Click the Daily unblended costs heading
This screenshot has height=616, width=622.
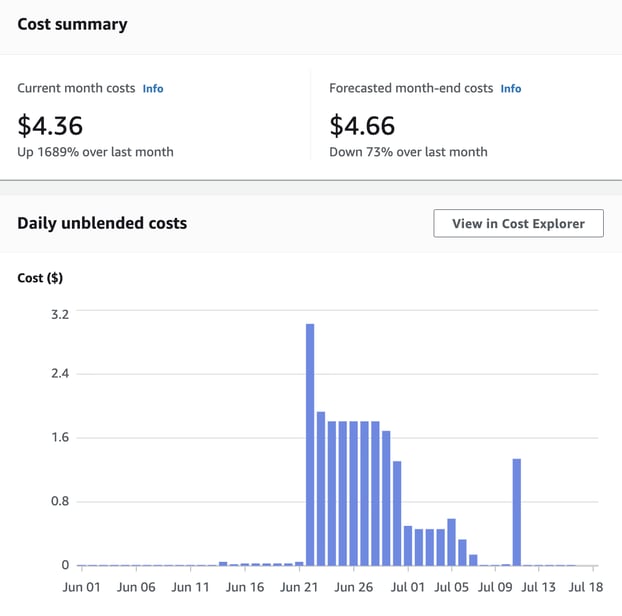coord(102,223)
